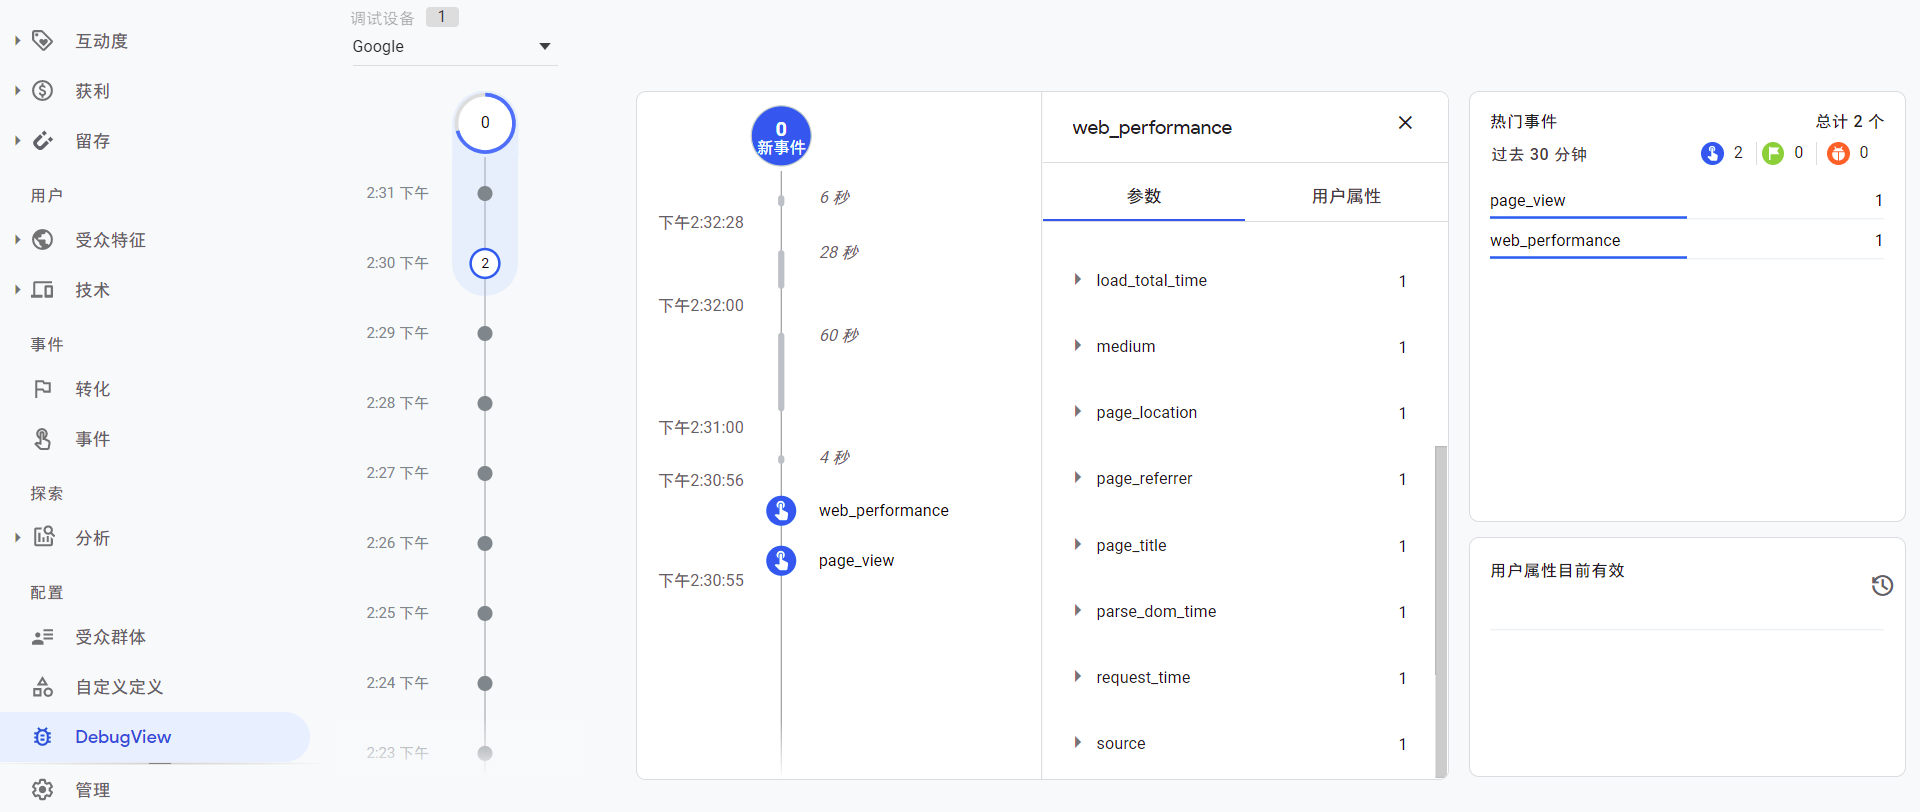The height and width of the screenshot is (812, 1920).
Task: Close the web_performance detail panel
Action: (1405, 122)
